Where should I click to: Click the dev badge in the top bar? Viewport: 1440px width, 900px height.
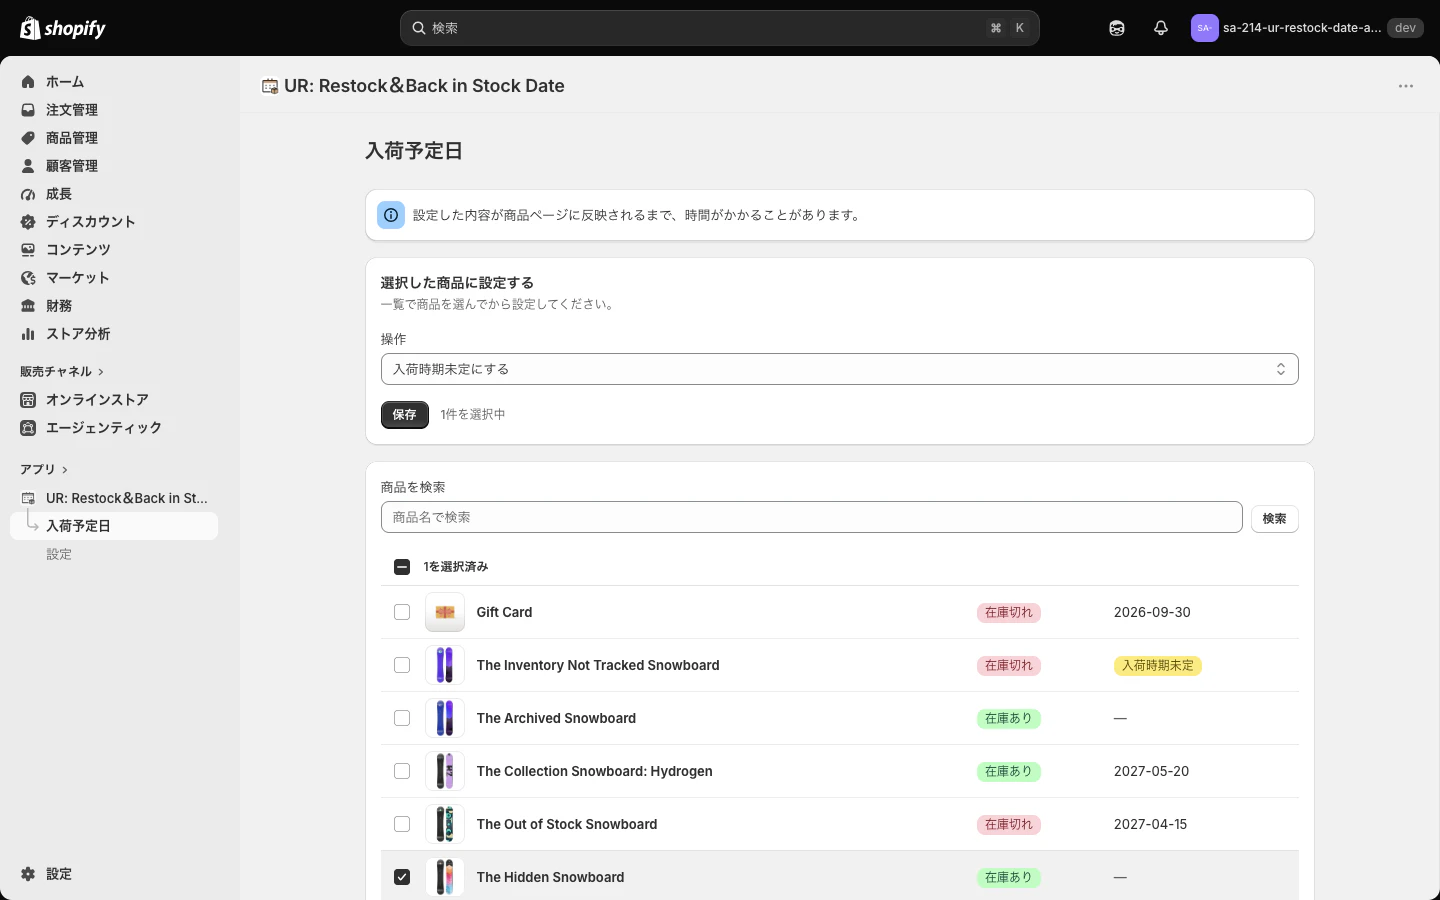(x=1405, y=28)
